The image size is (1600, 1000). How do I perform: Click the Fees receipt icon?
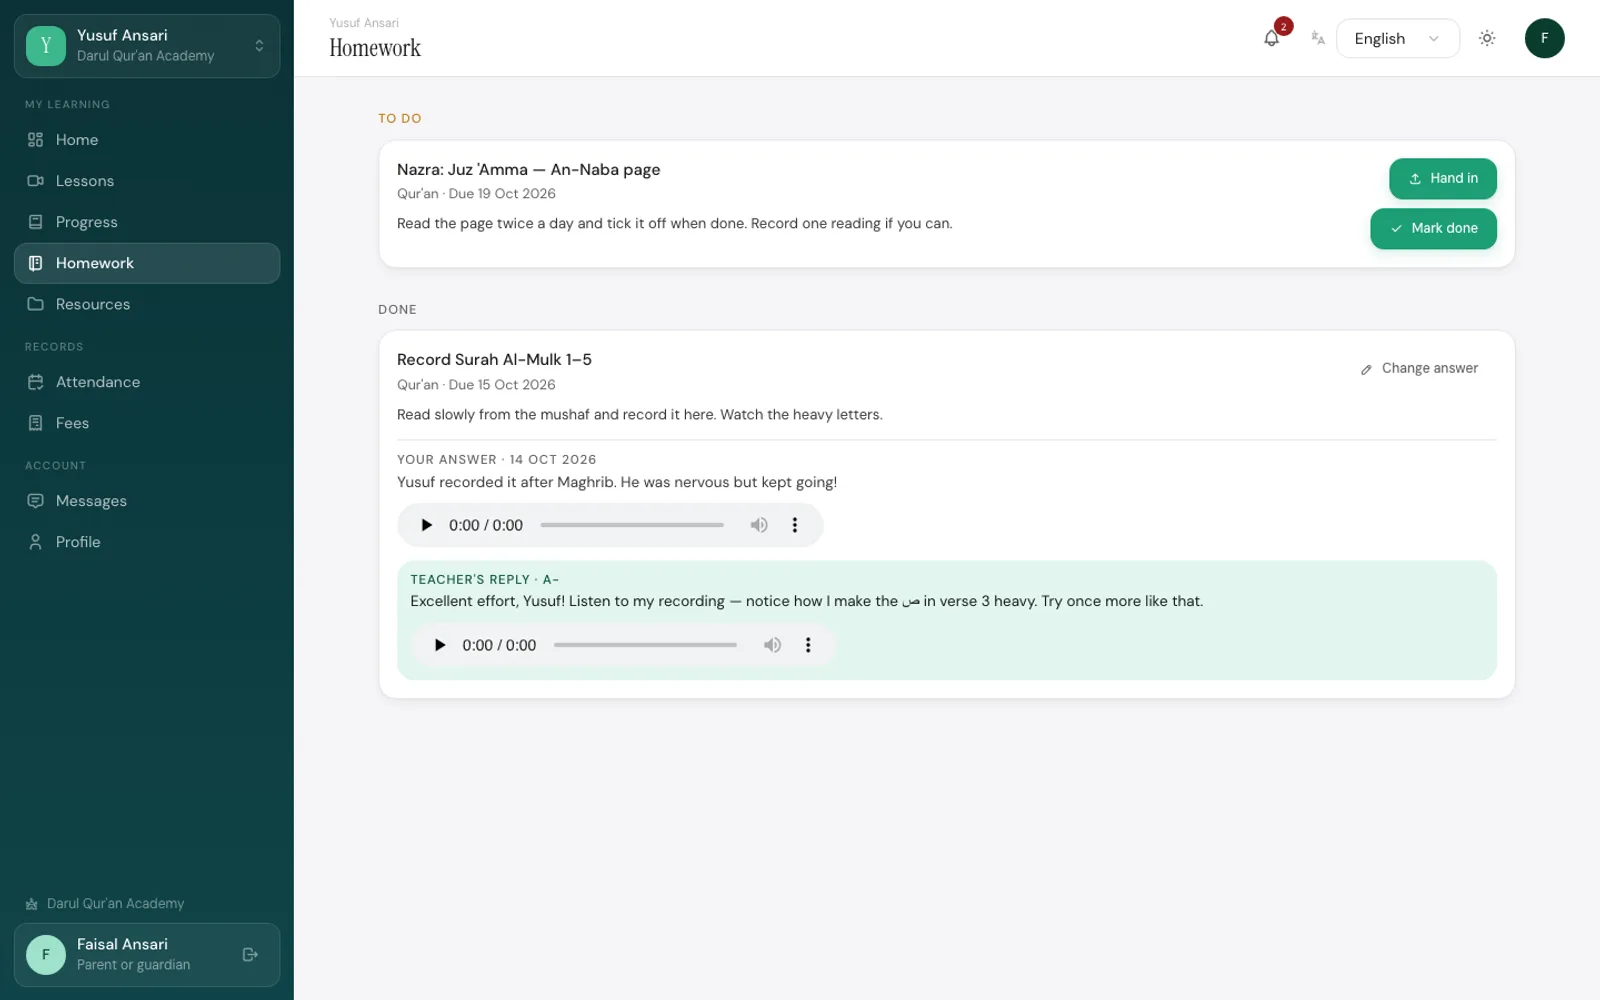point(36,423)
